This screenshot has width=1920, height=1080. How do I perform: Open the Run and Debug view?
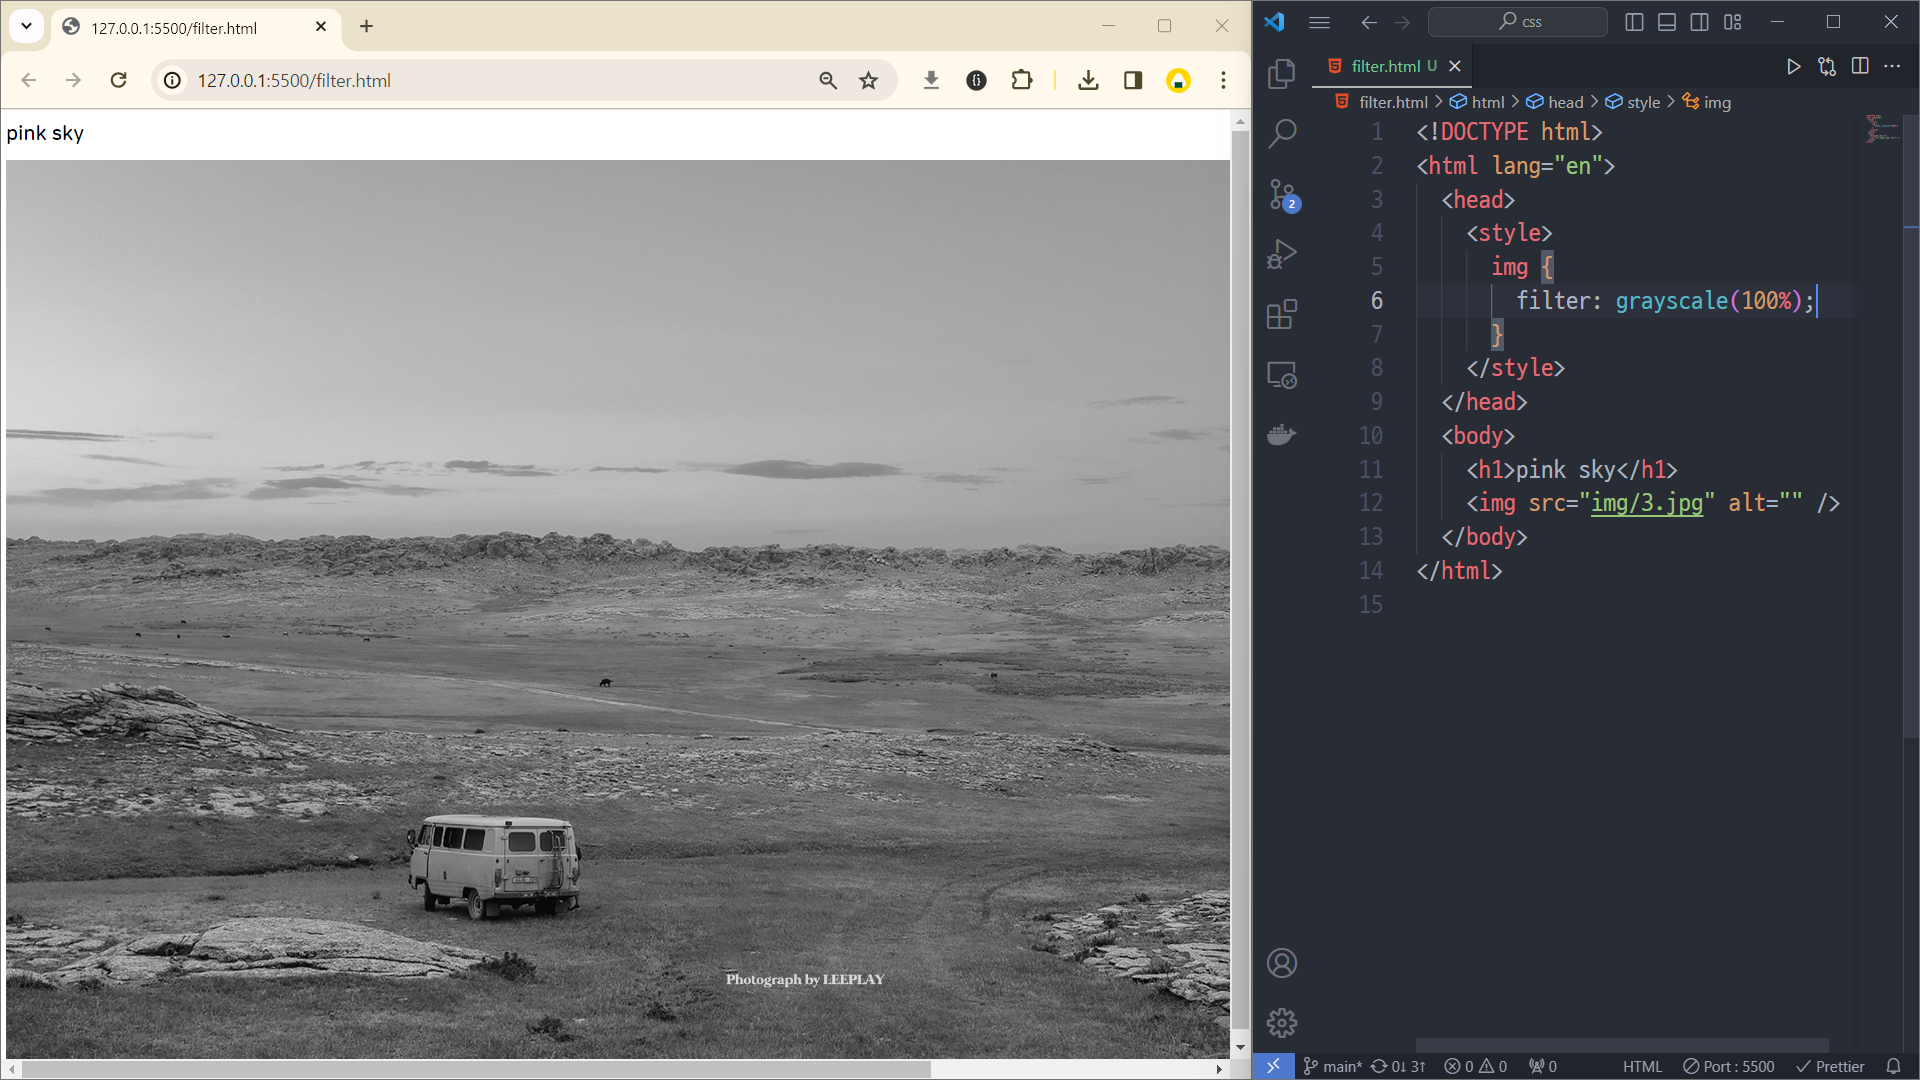click(x=1281, y=254)
